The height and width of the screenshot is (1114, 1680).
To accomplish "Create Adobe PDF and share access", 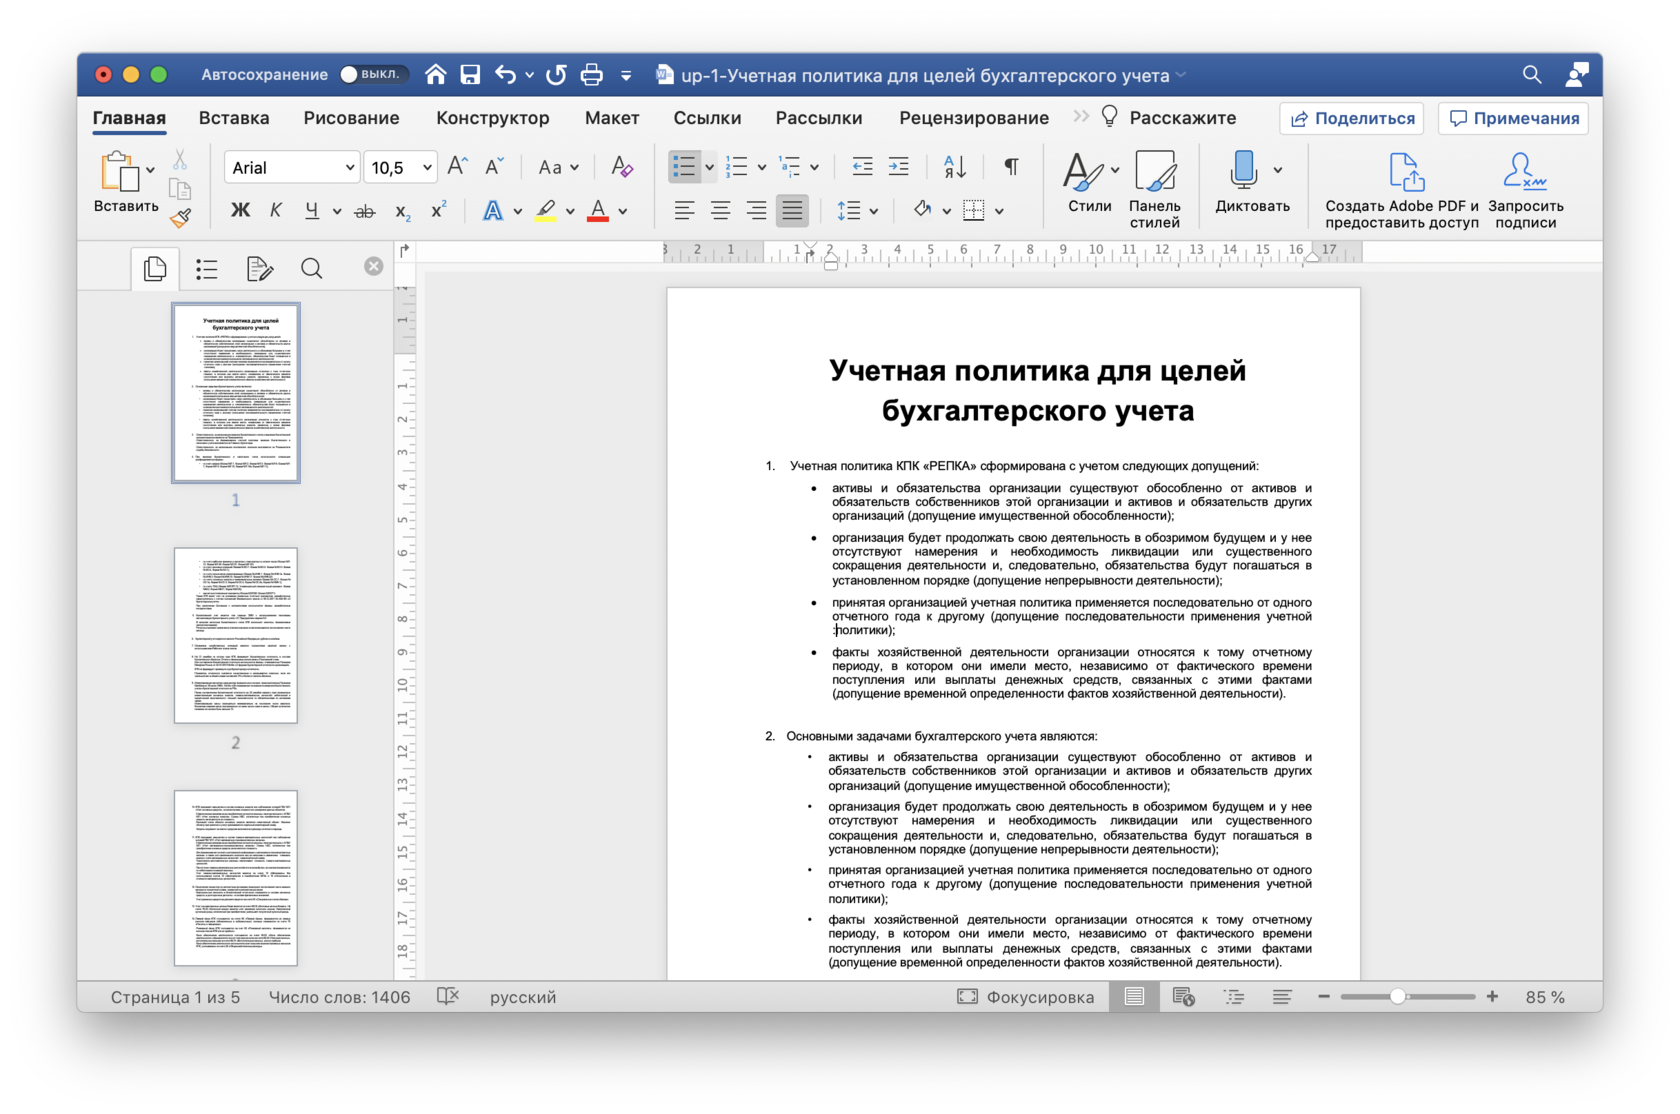I will [x=1402, y=190].
